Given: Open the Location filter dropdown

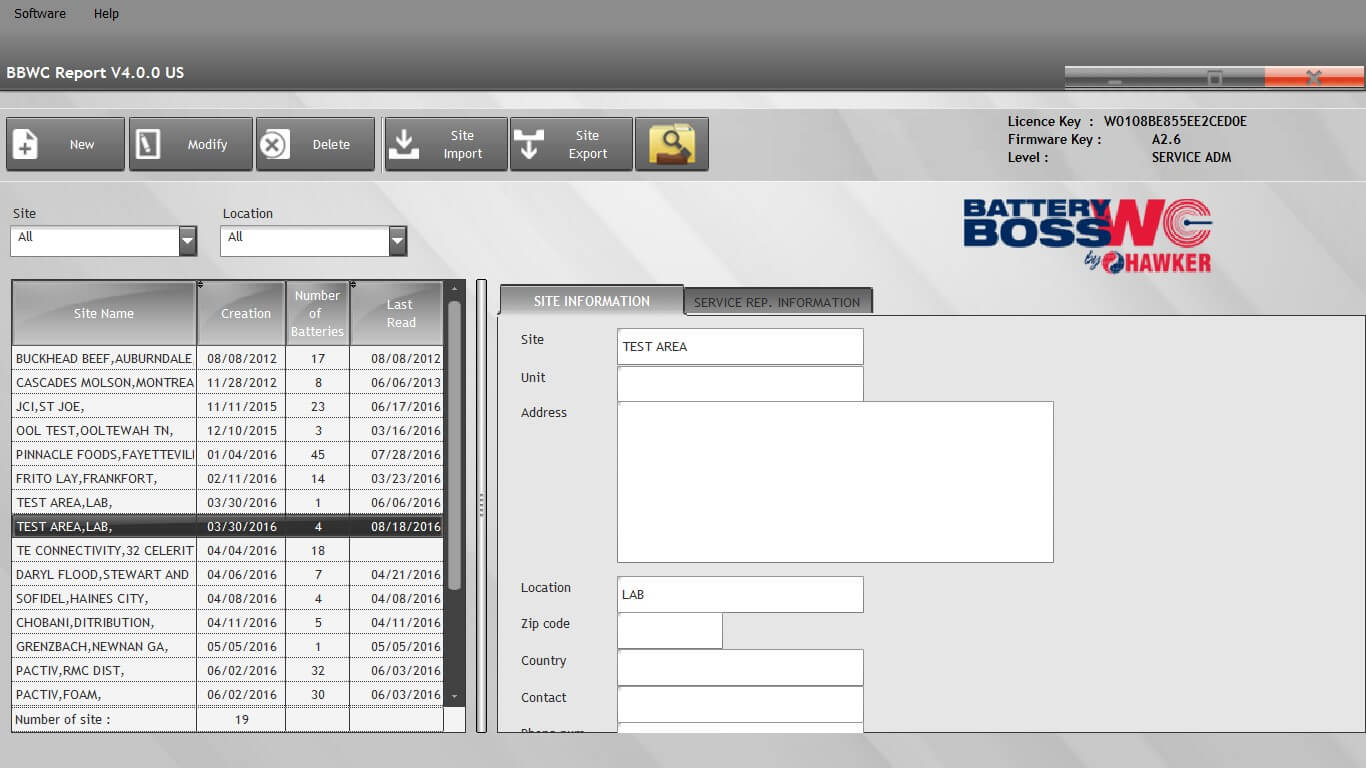Looking at the screenshot, I should [x=397, y=240].
